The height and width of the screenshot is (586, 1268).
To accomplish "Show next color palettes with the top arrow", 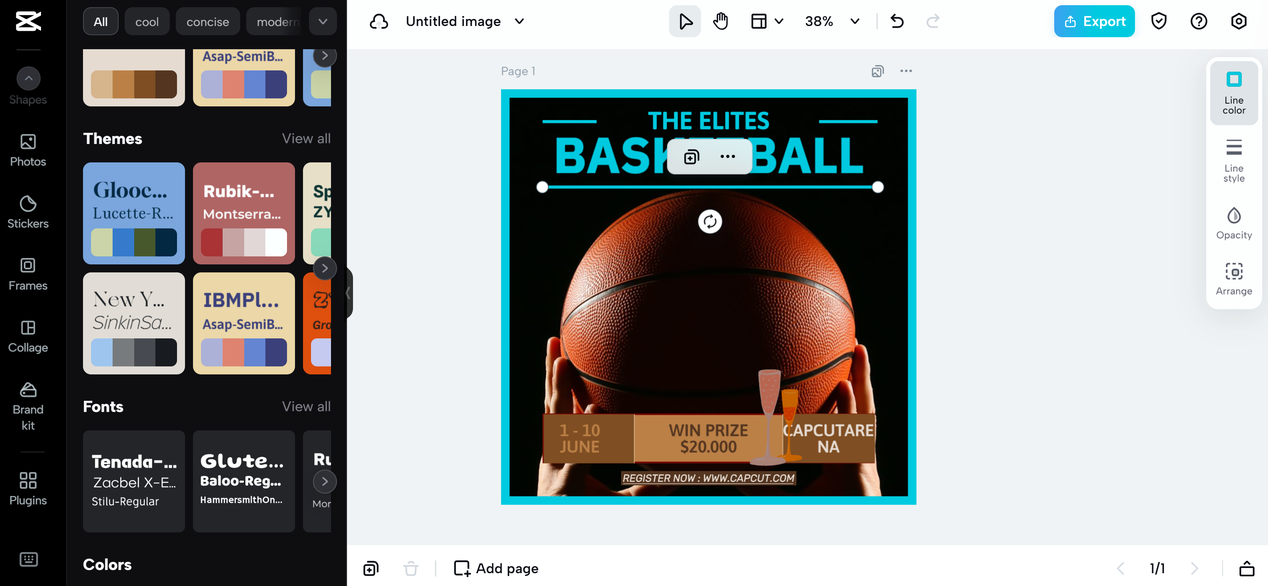I will pos(324,57).
